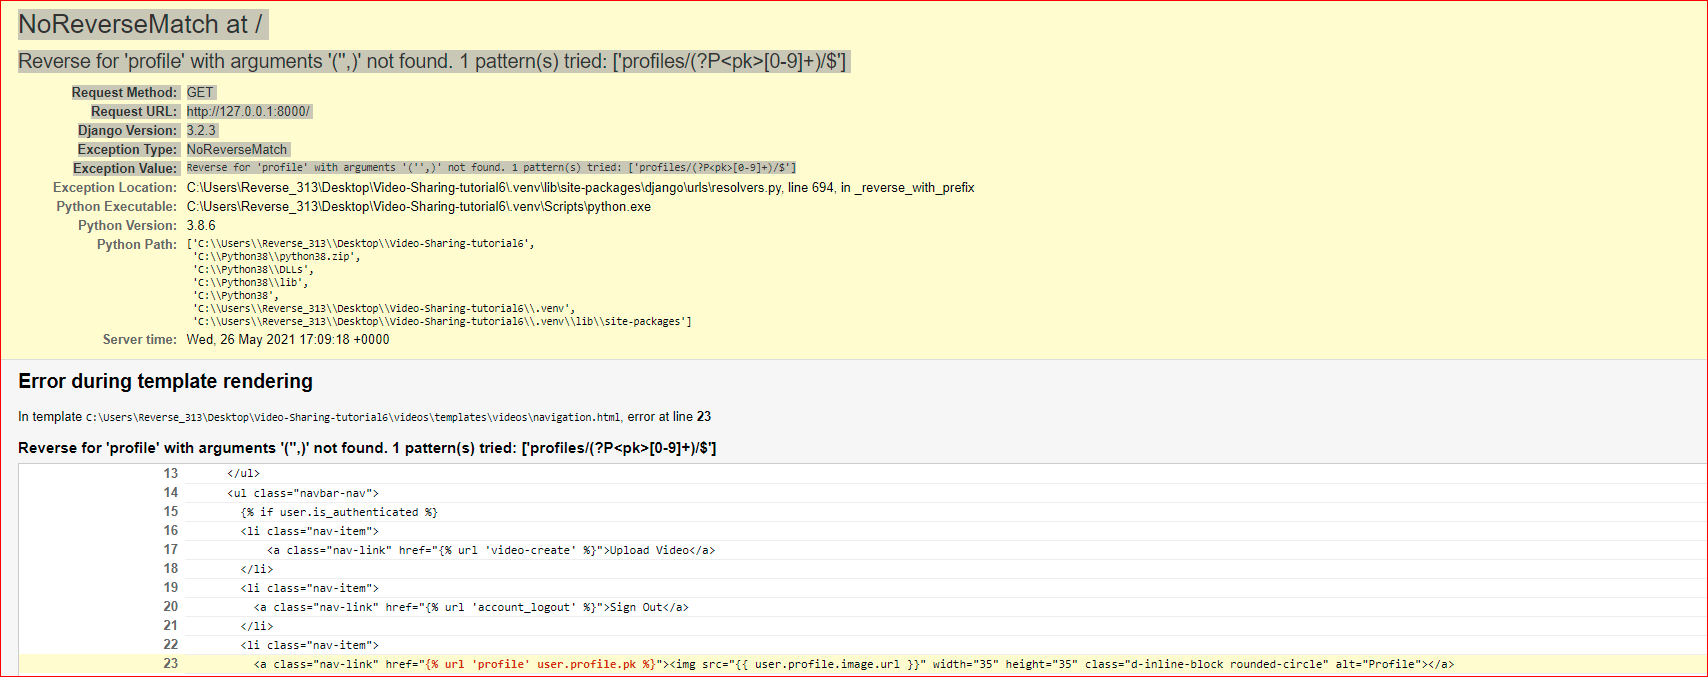This screenshot has height=677, width=1708.
Task: Click Python Path entry Python38\\DLLs
Action: tap(253, 270)
